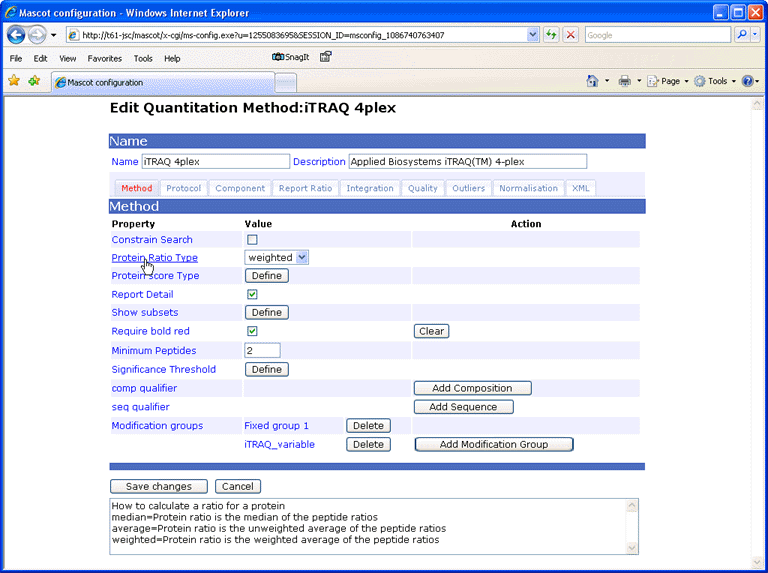Screen dimensions: 768x573
Task: Toggle the Require bold red checkbox
Action: click(252, 331)
